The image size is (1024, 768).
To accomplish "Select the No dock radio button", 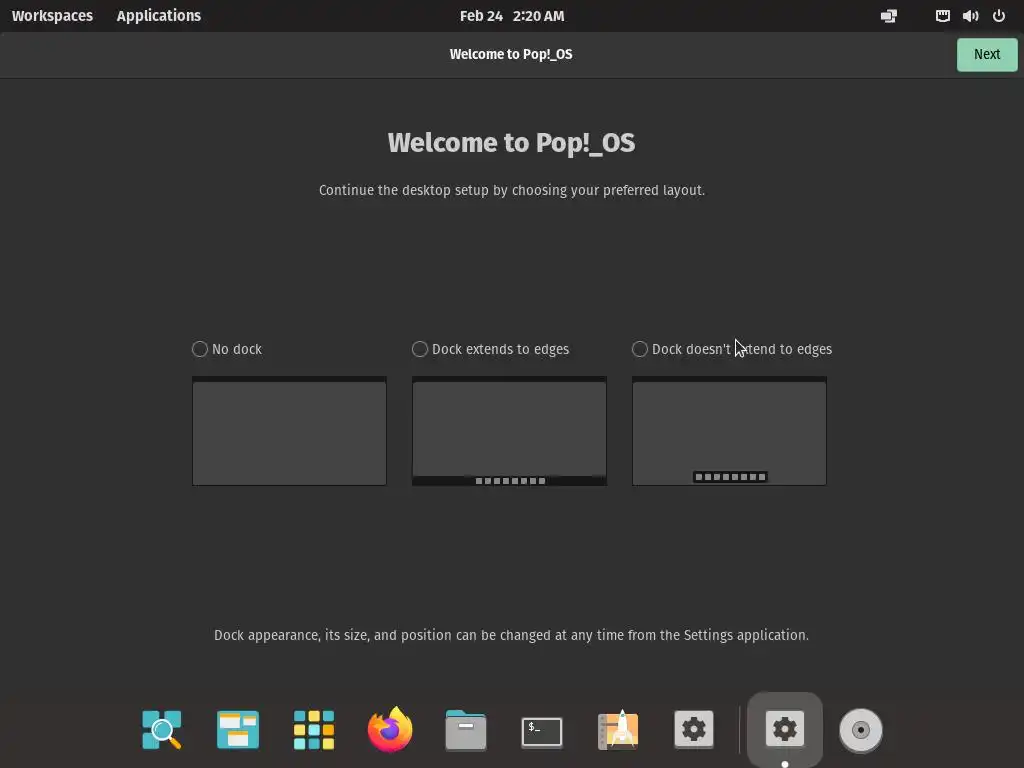I will click(x=200, y=349).
